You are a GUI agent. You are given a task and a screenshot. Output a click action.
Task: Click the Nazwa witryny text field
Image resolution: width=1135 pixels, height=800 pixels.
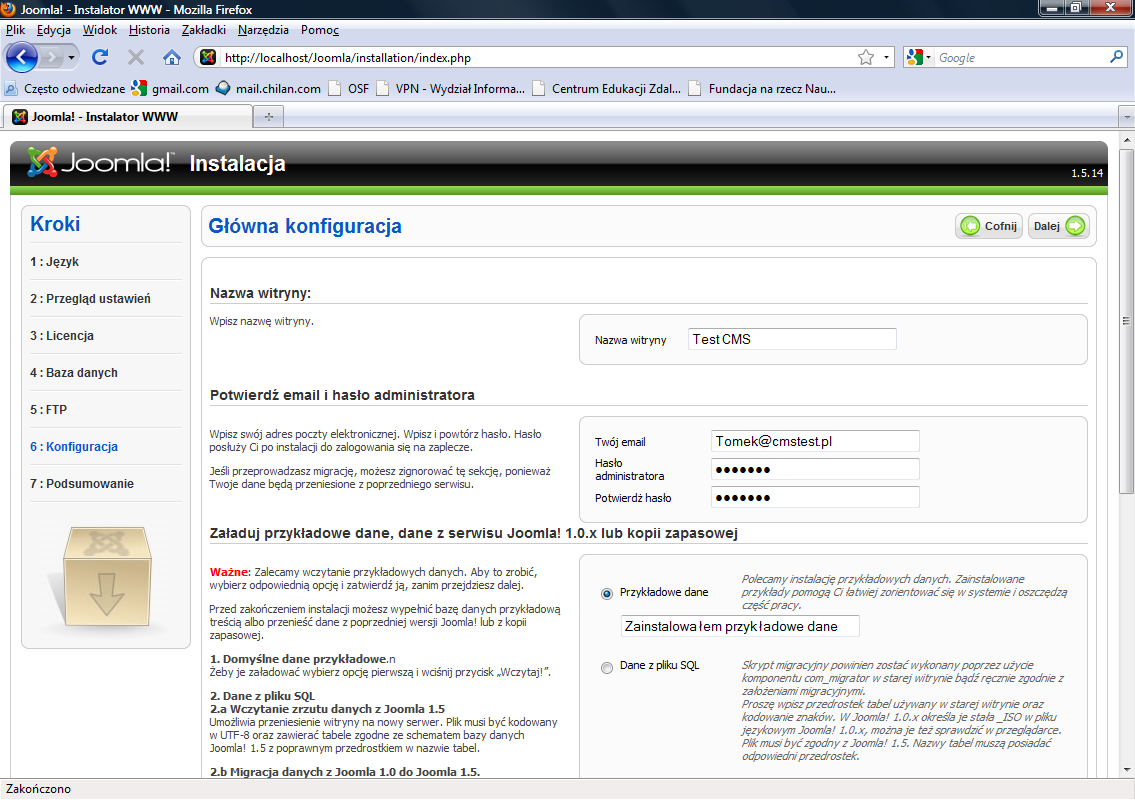pyautogui.click(x=792, y=339)
